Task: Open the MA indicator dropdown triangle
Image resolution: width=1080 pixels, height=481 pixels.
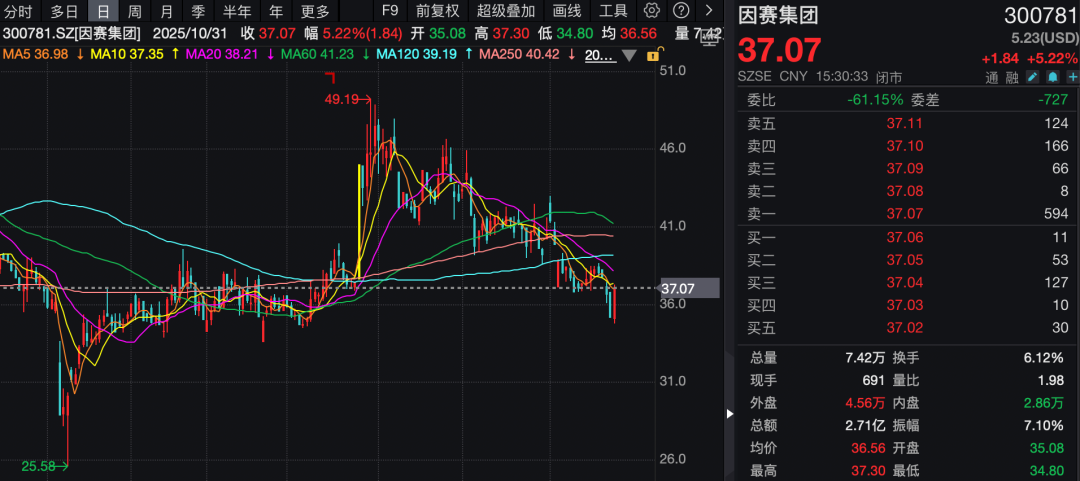Action: tap(630, 55)
